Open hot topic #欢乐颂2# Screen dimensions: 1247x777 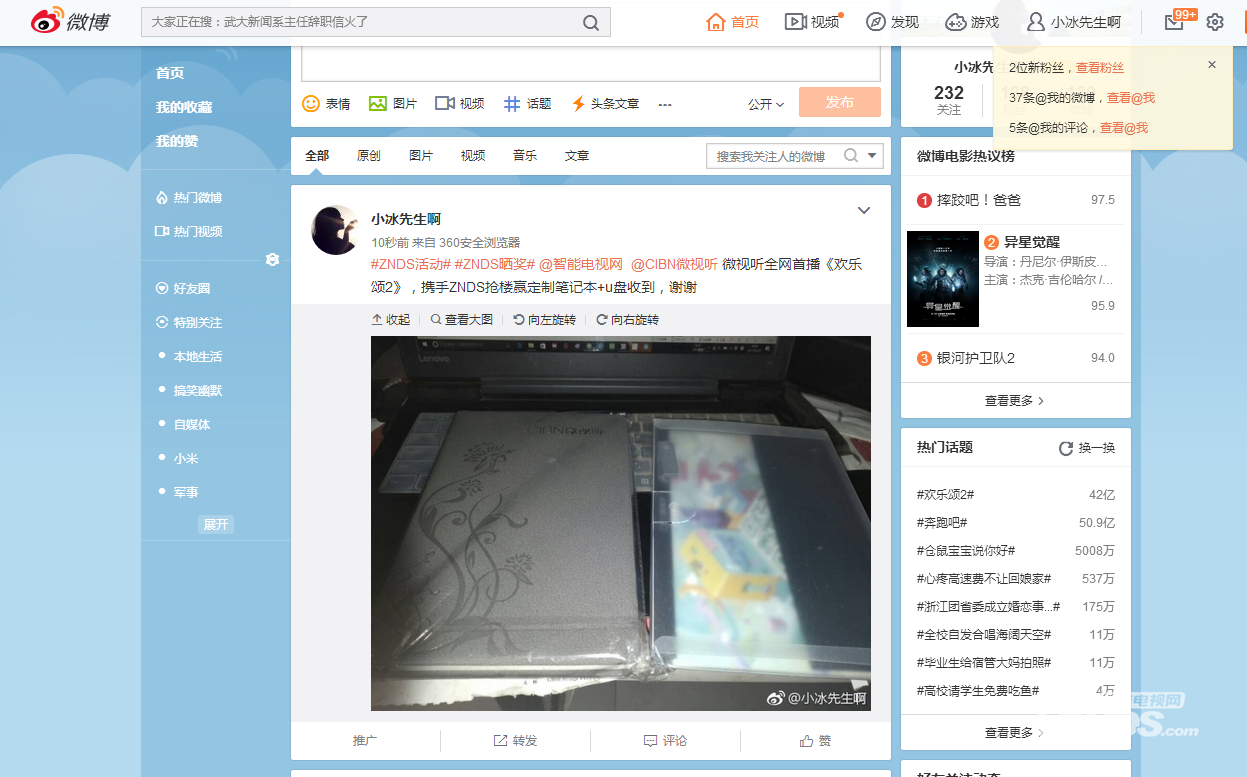coord(946,495)
